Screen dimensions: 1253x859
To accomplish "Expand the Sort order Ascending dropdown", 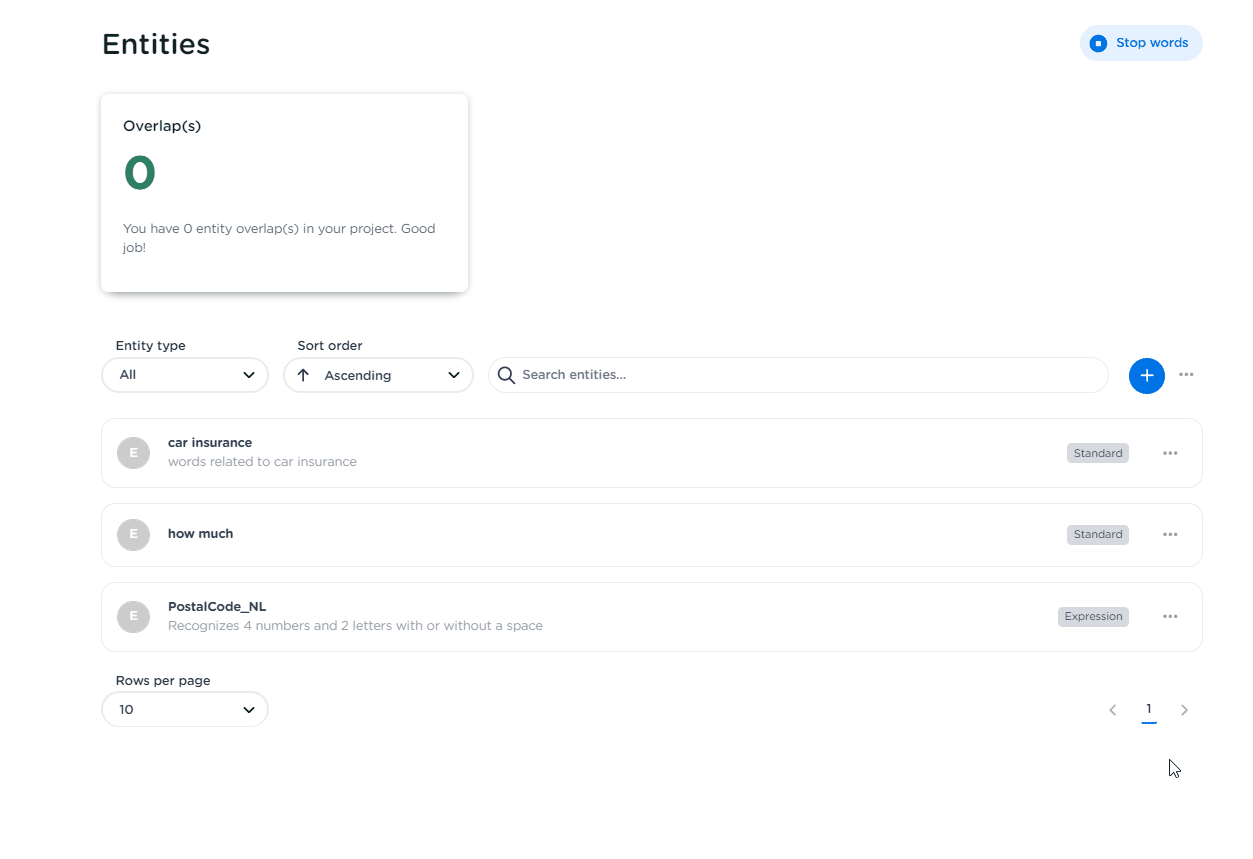I will [x=378, y=375].
